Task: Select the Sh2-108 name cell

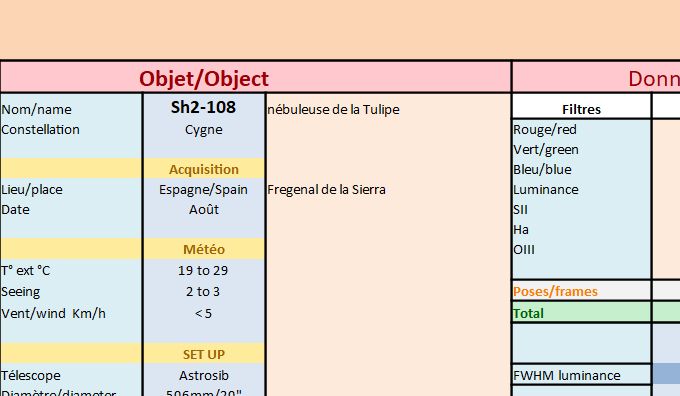Action: [203, 107]
